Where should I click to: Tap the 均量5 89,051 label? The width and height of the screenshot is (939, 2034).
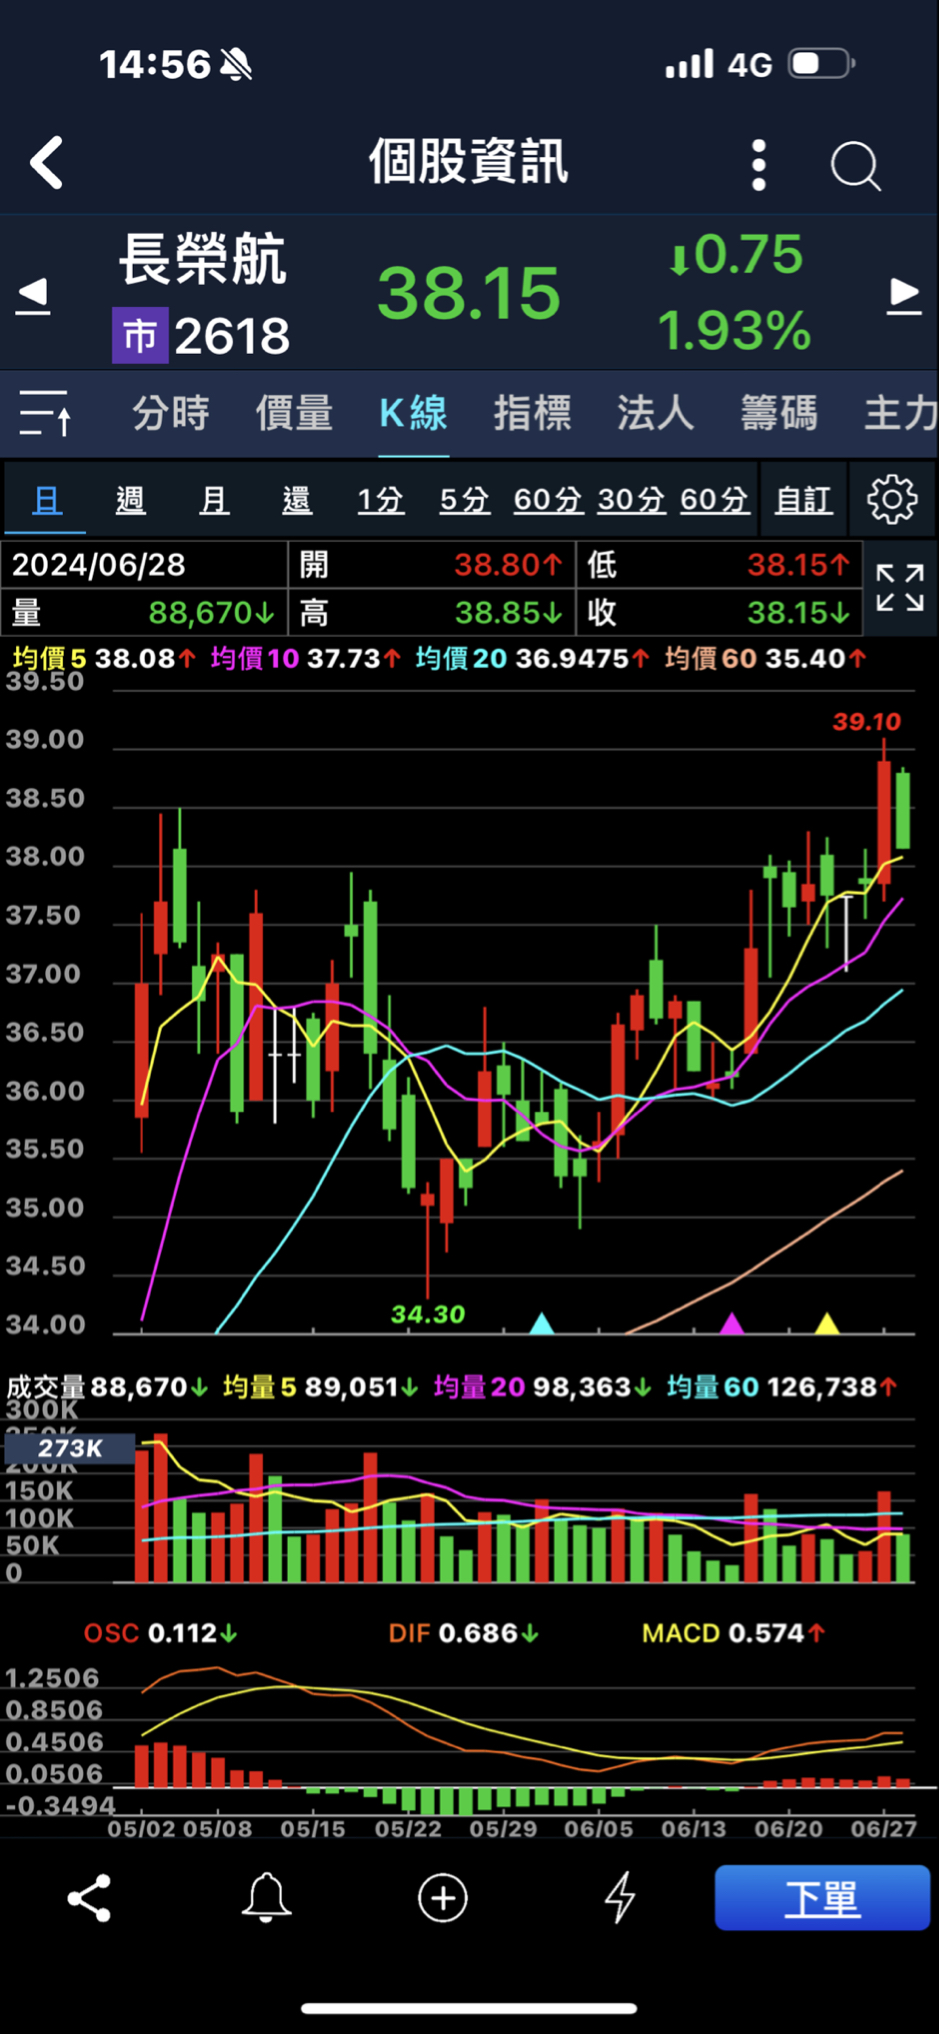(x=320, y=1387)
